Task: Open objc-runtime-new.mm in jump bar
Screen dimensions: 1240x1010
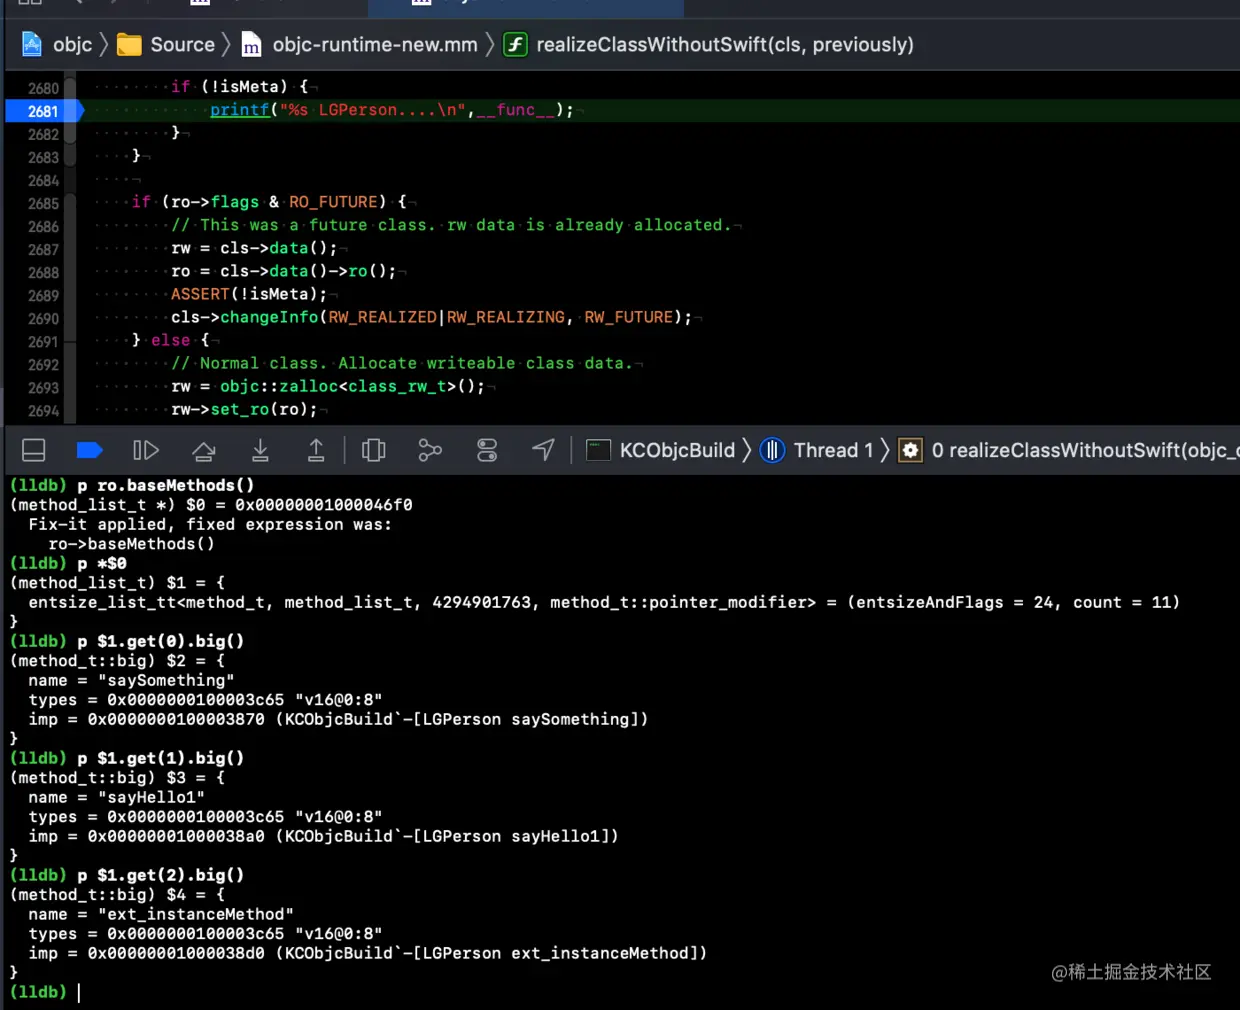Action: click(359, 44)
